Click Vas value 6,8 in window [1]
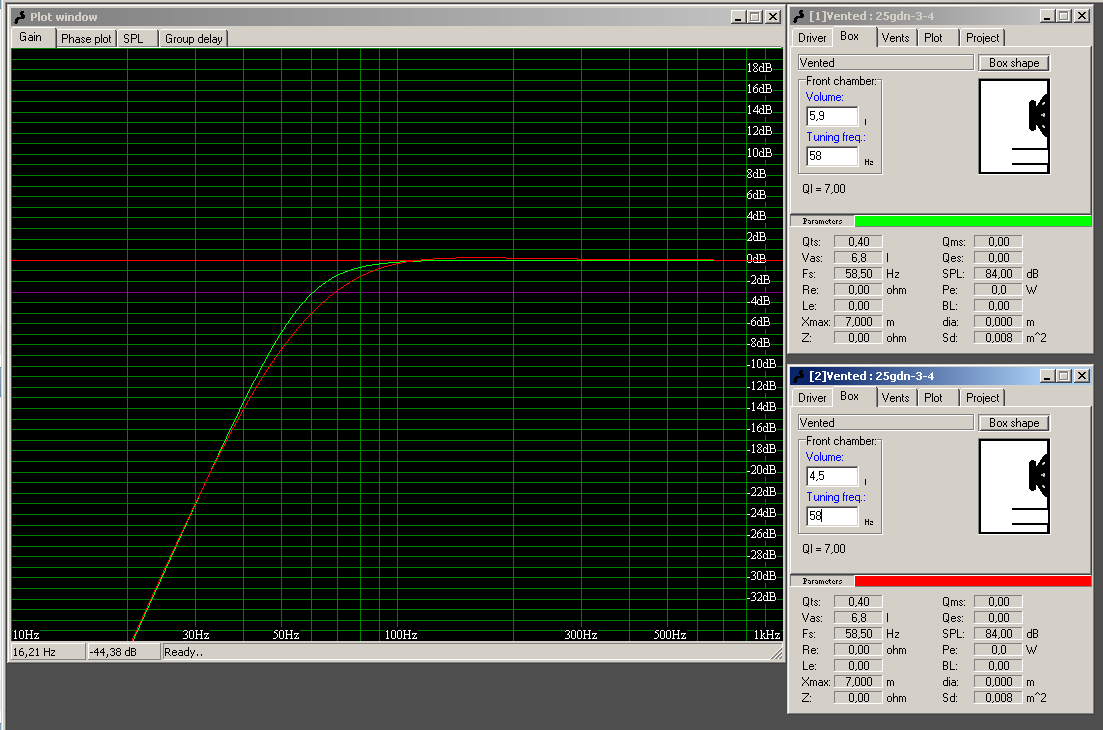This screenshot has height=730, width=1103. pyautogui.click(x=858, y=258)
